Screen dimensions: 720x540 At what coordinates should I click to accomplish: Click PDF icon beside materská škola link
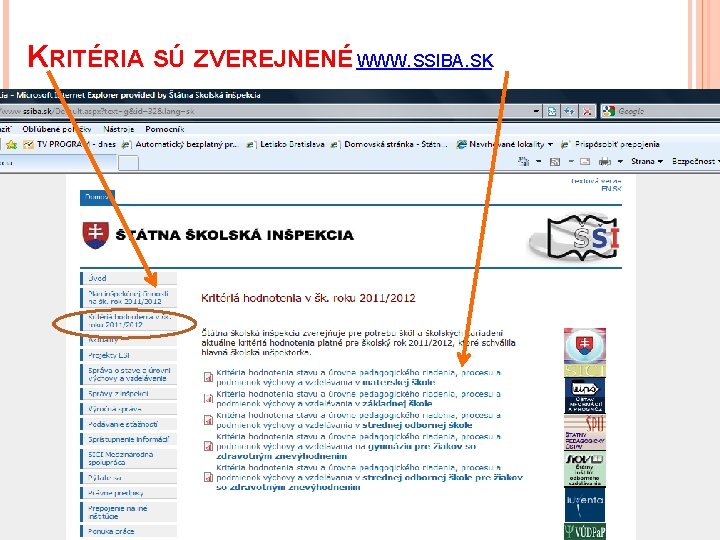tap(208, 377)
